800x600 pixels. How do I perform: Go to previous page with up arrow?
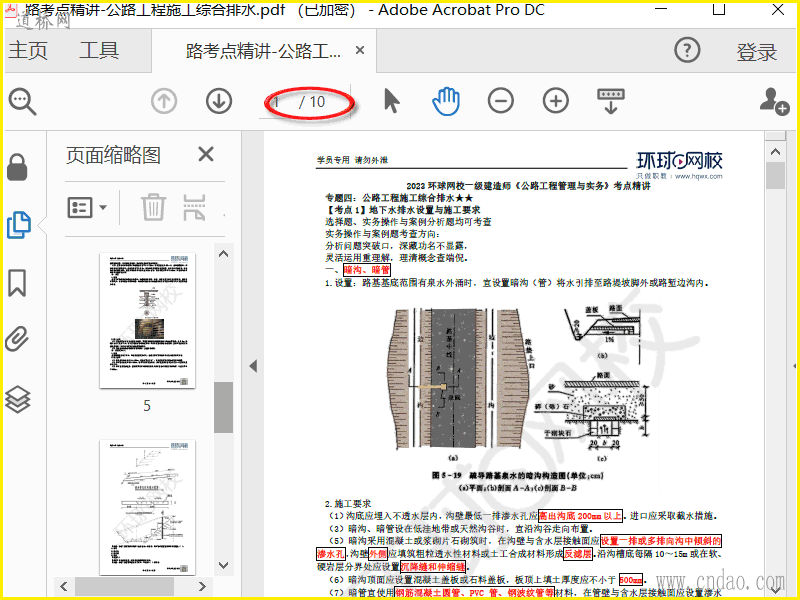coord(164,101)
